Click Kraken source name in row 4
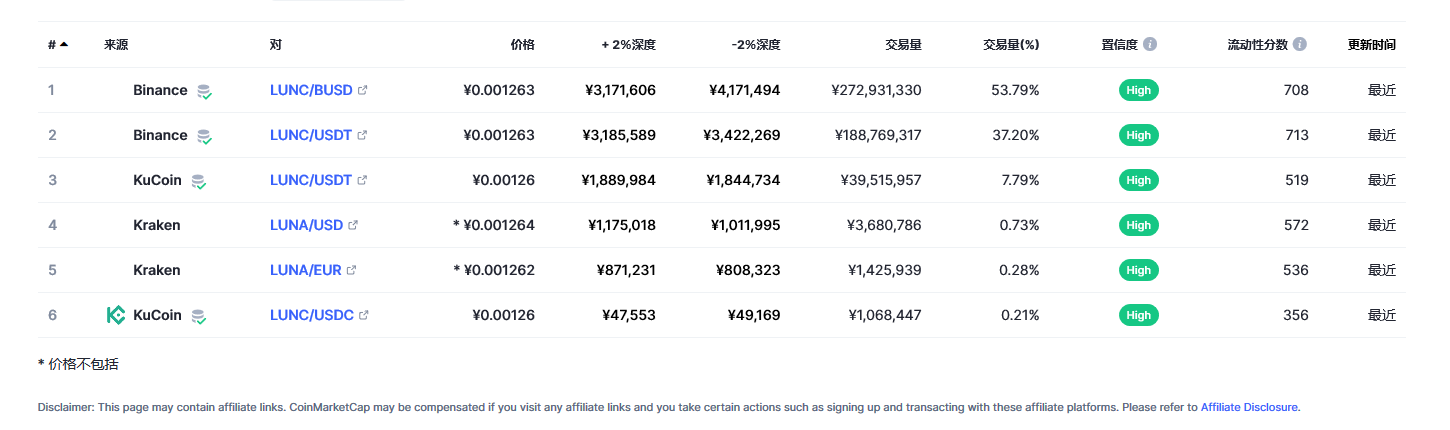The height and width of the screenshot is (430, 1450). click(157, 225)
